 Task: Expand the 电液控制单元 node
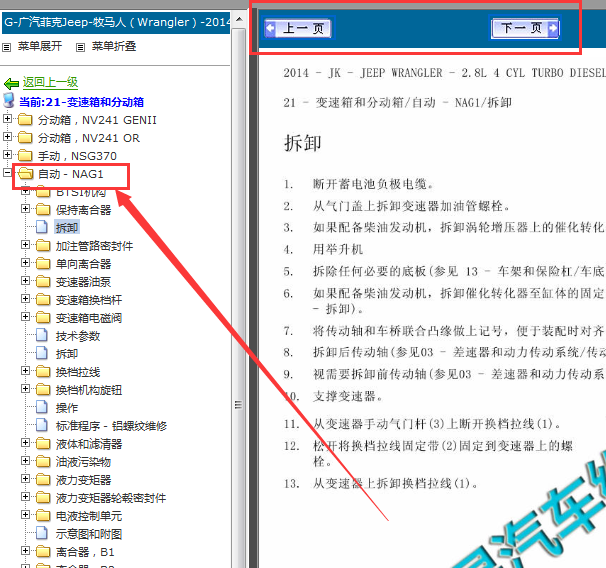click(x=25, y=515)
